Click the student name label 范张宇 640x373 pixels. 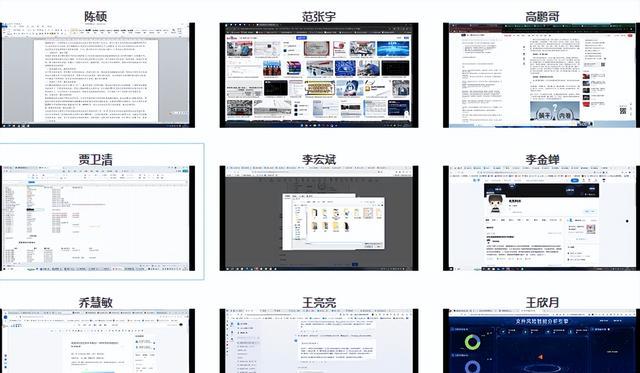coord(319,16)
